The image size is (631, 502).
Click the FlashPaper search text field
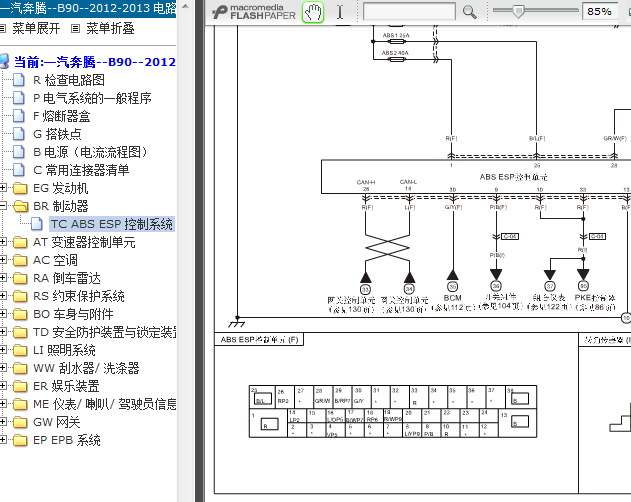click(x=409, y=12)
